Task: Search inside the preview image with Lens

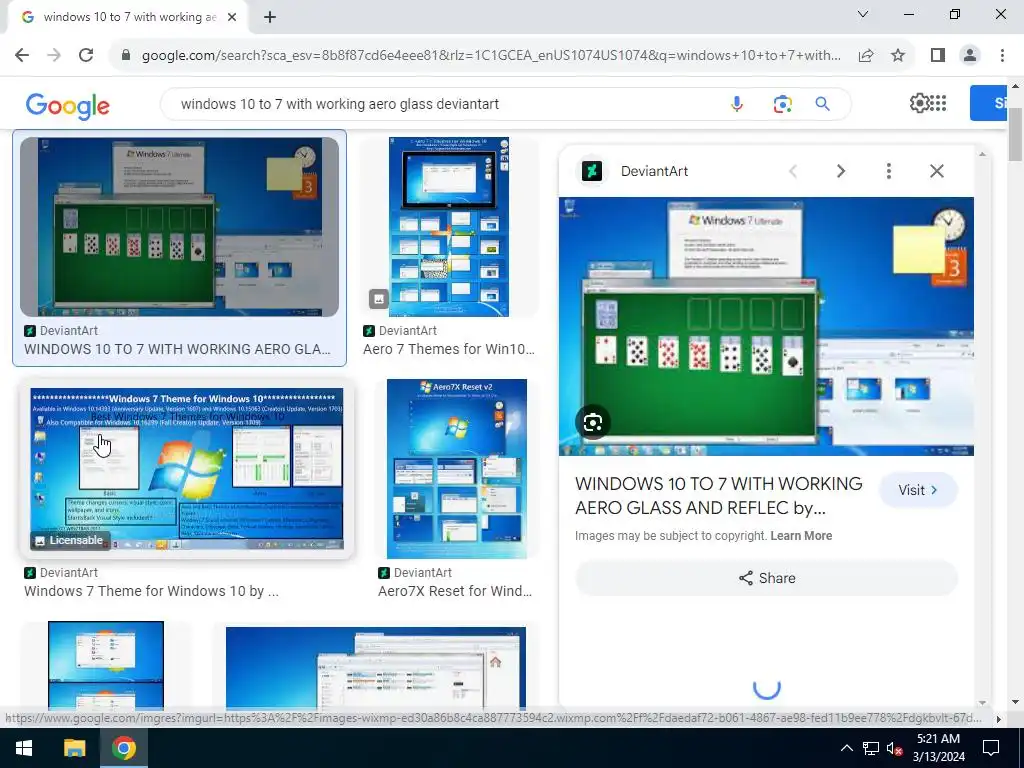Action: click(x=593, y=423)
